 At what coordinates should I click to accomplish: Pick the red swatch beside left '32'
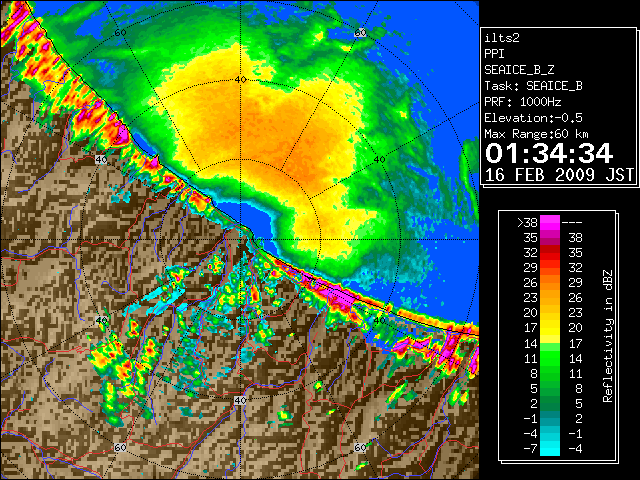[x=550, y=253]
